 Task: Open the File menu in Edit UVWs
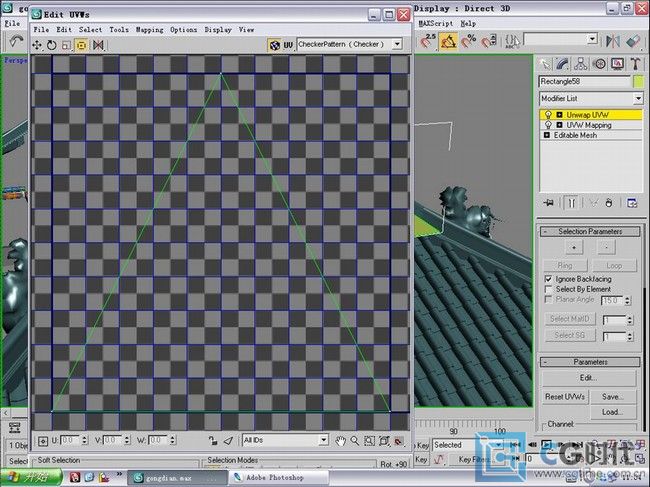click(41, 29)
